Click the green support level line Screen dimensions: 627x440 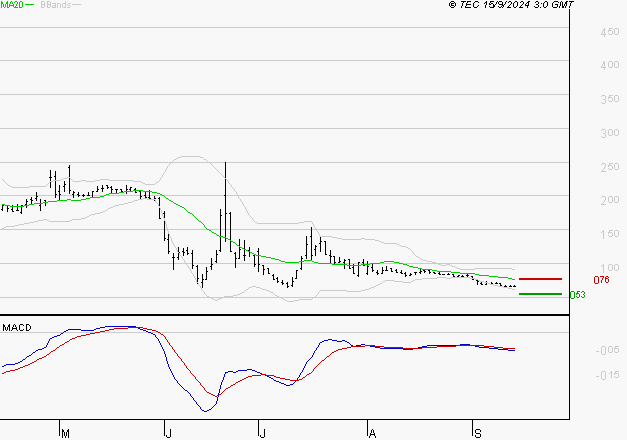pos(540,294)
